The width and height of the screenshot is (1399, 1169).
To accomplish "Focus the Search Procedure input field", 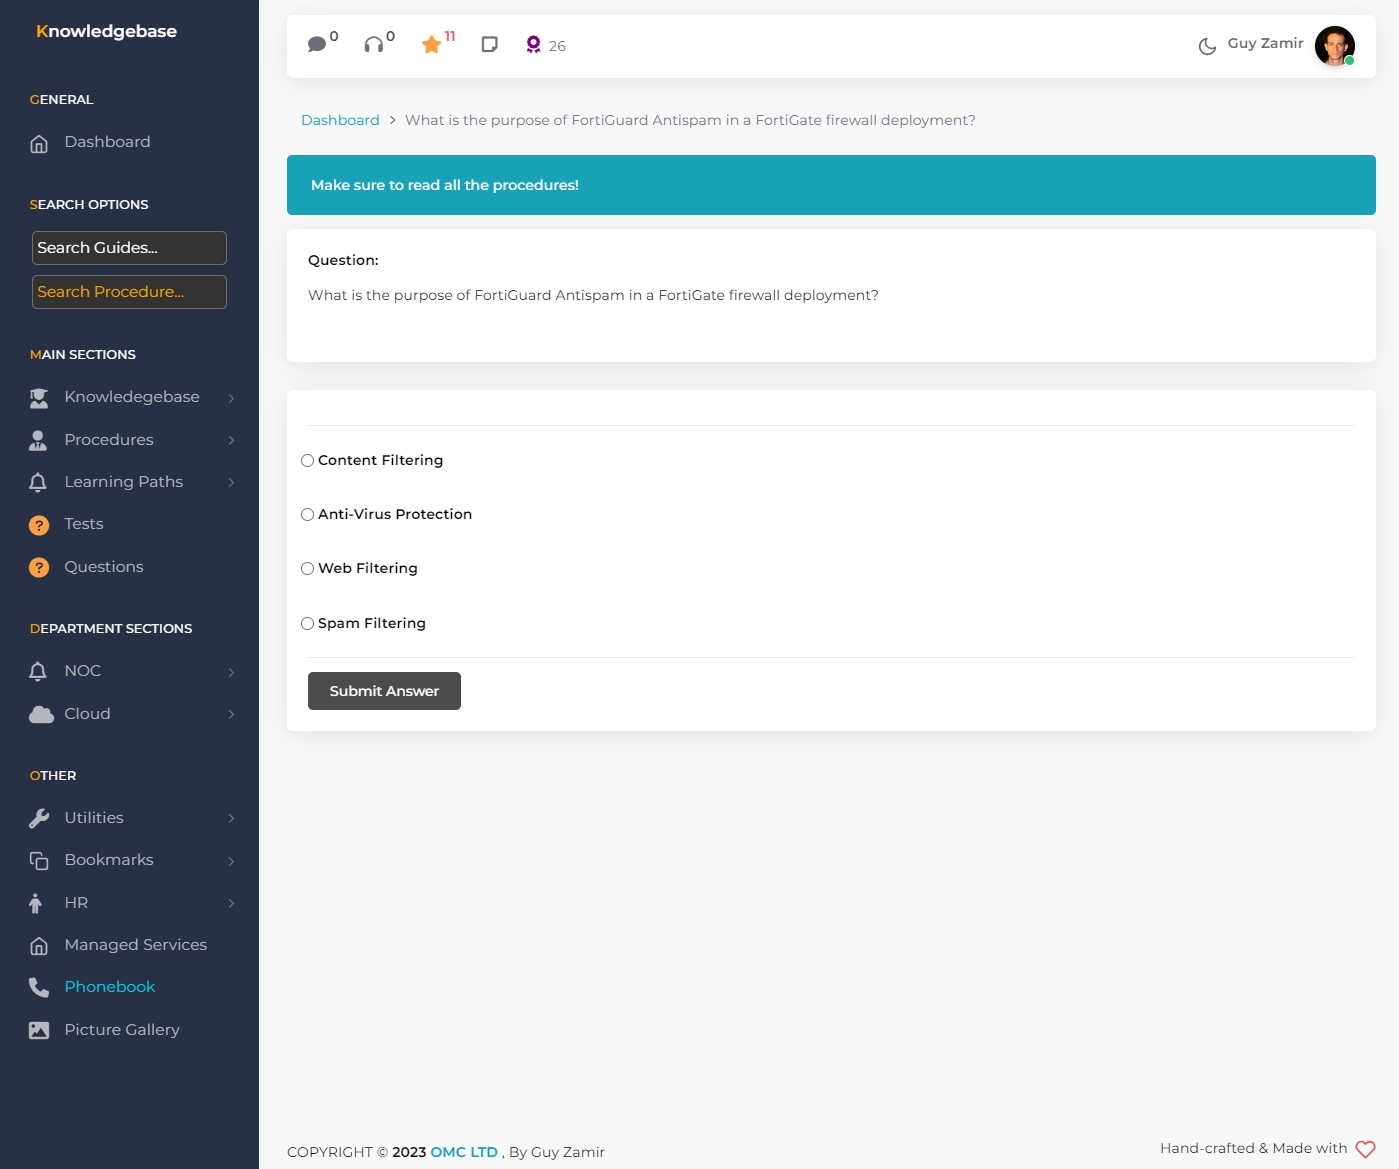I will [129, 292].
